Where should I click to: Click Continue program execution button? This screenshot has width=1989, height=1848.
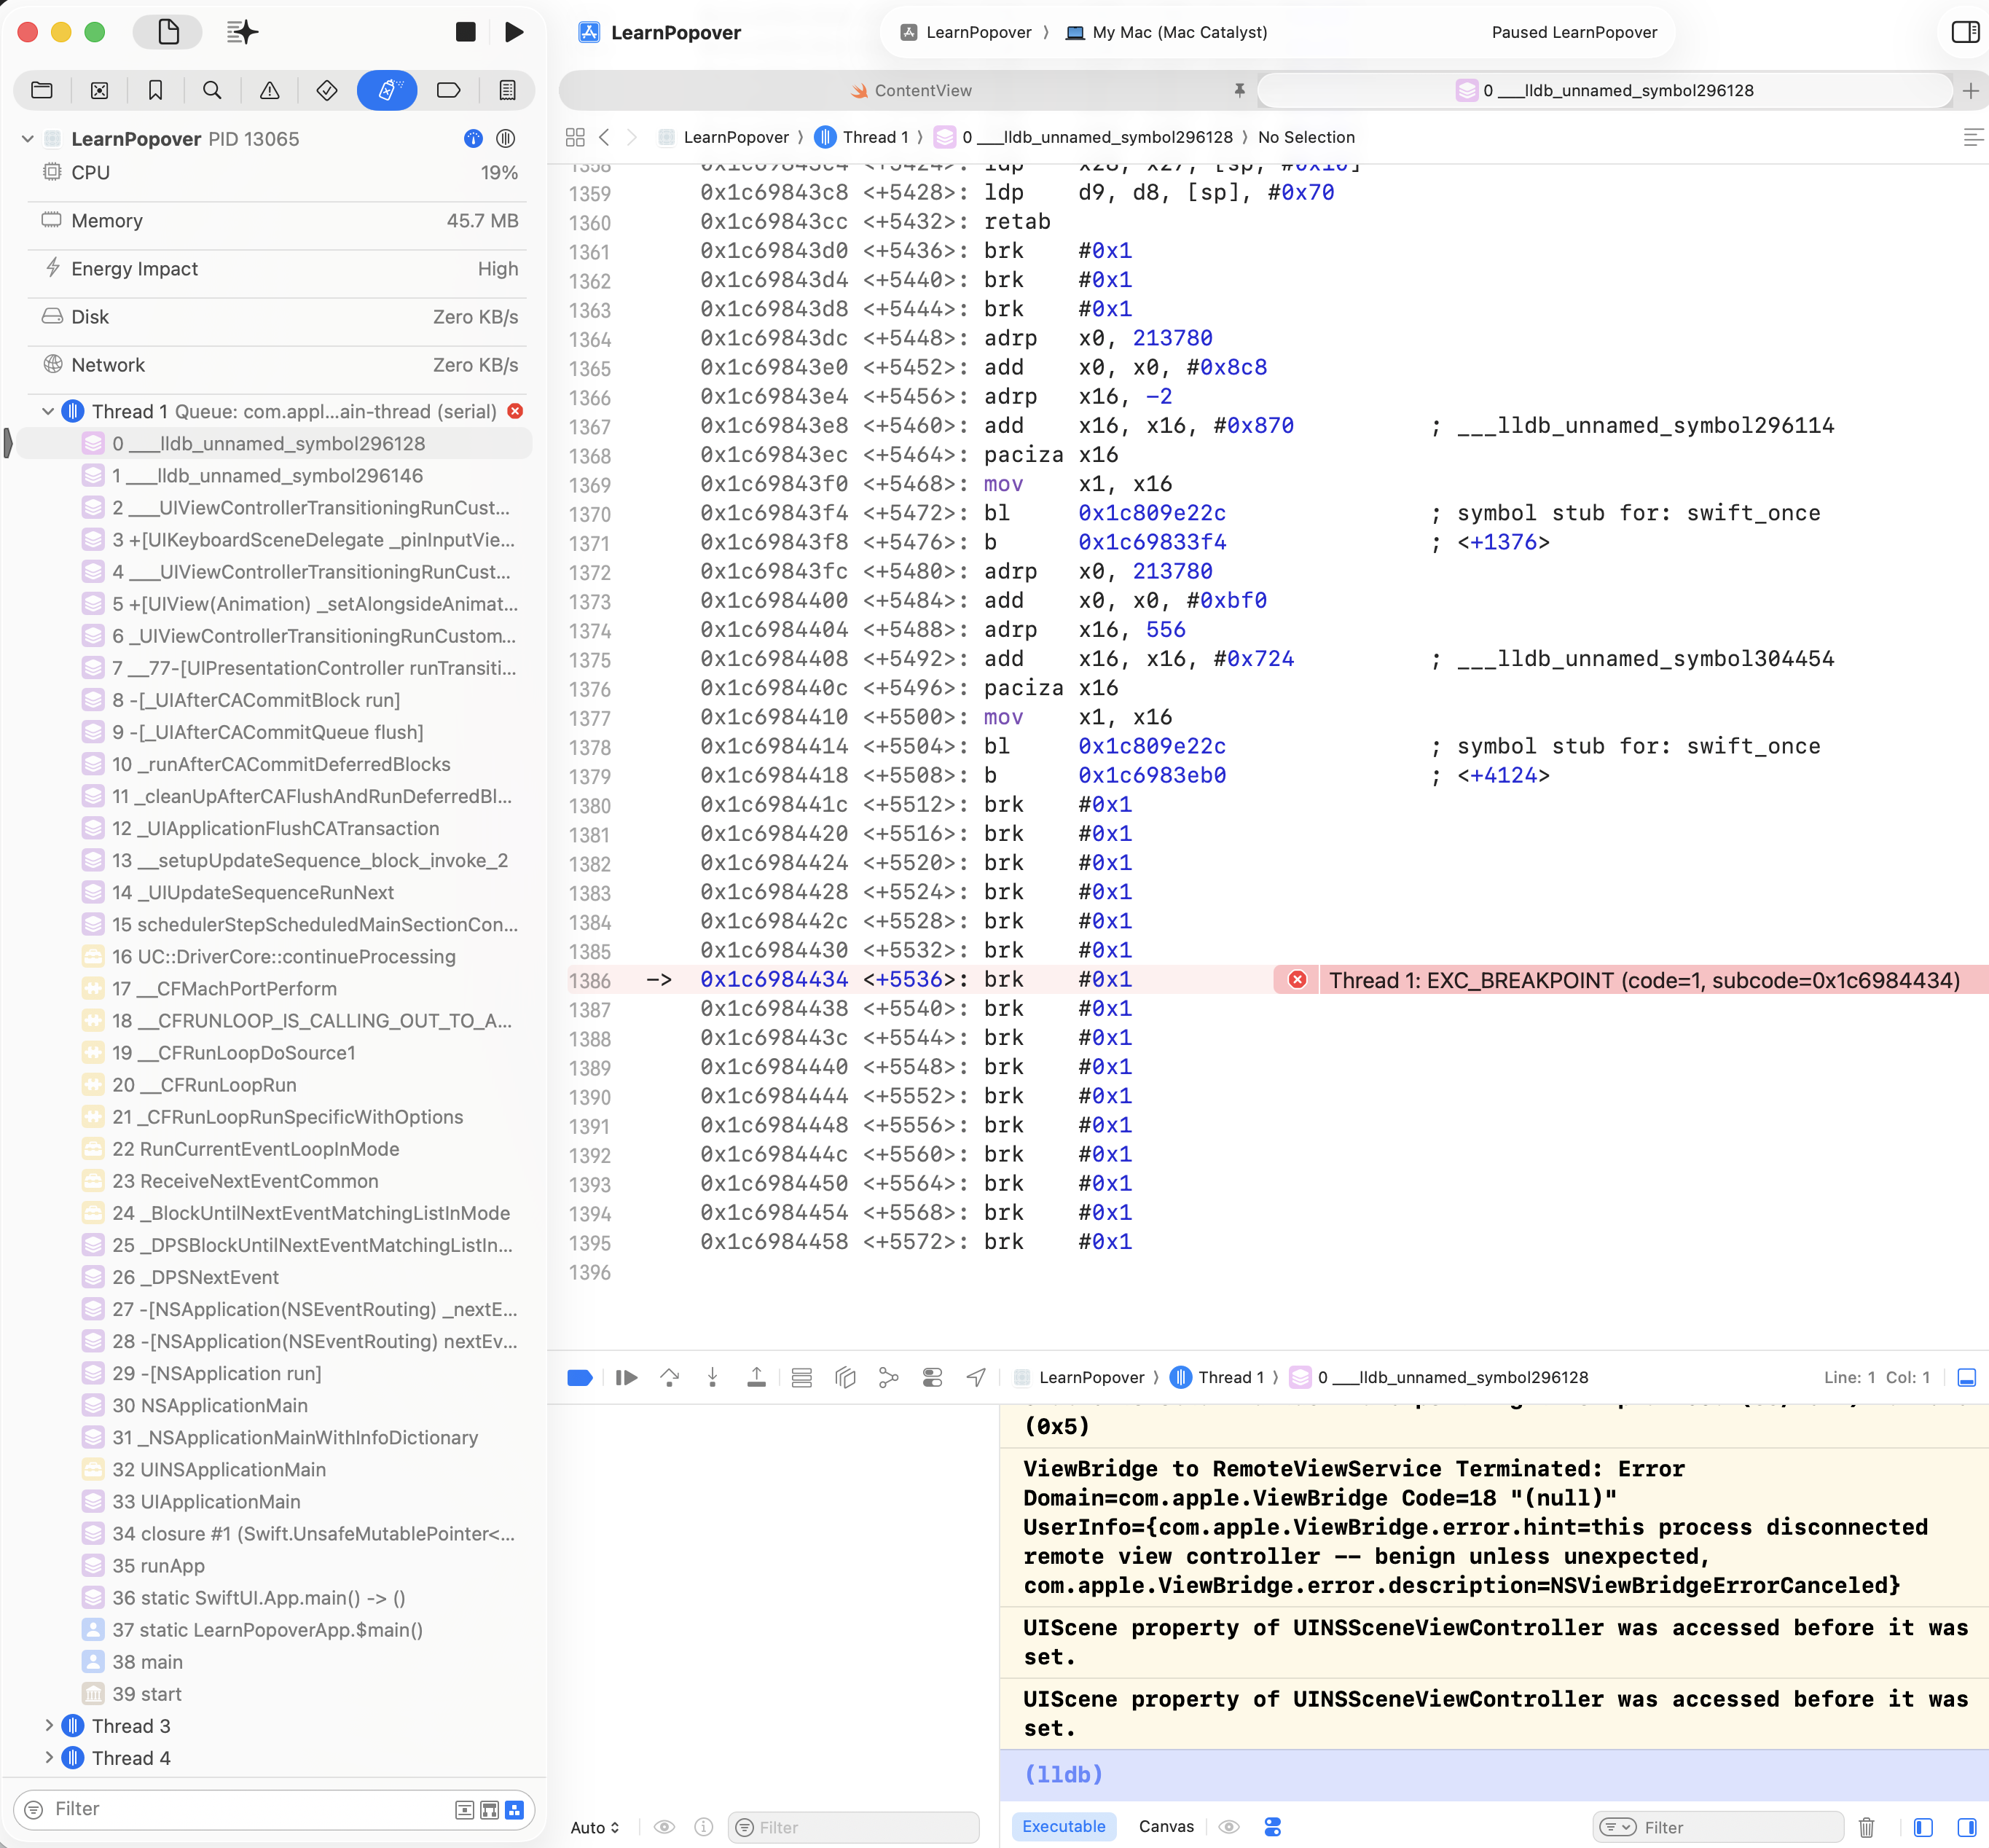tap(626, 1377)
